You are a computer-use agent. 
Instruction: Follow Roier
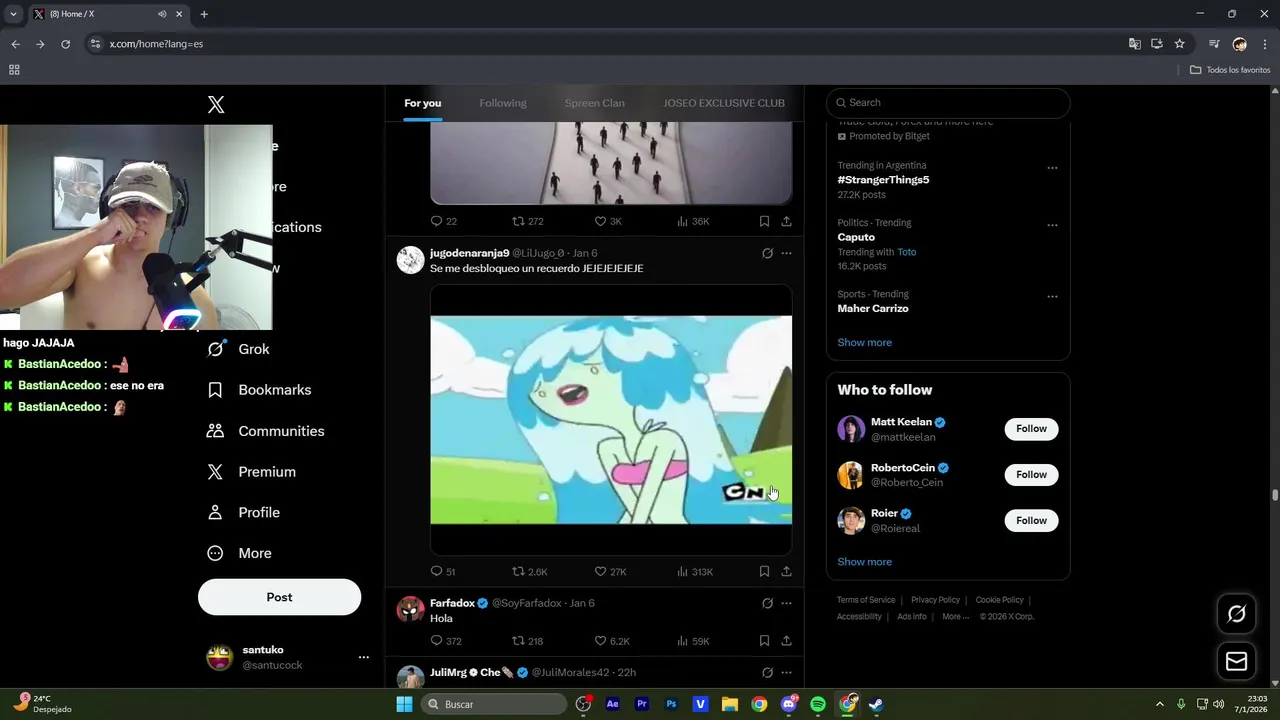[x=1031, y=521]
